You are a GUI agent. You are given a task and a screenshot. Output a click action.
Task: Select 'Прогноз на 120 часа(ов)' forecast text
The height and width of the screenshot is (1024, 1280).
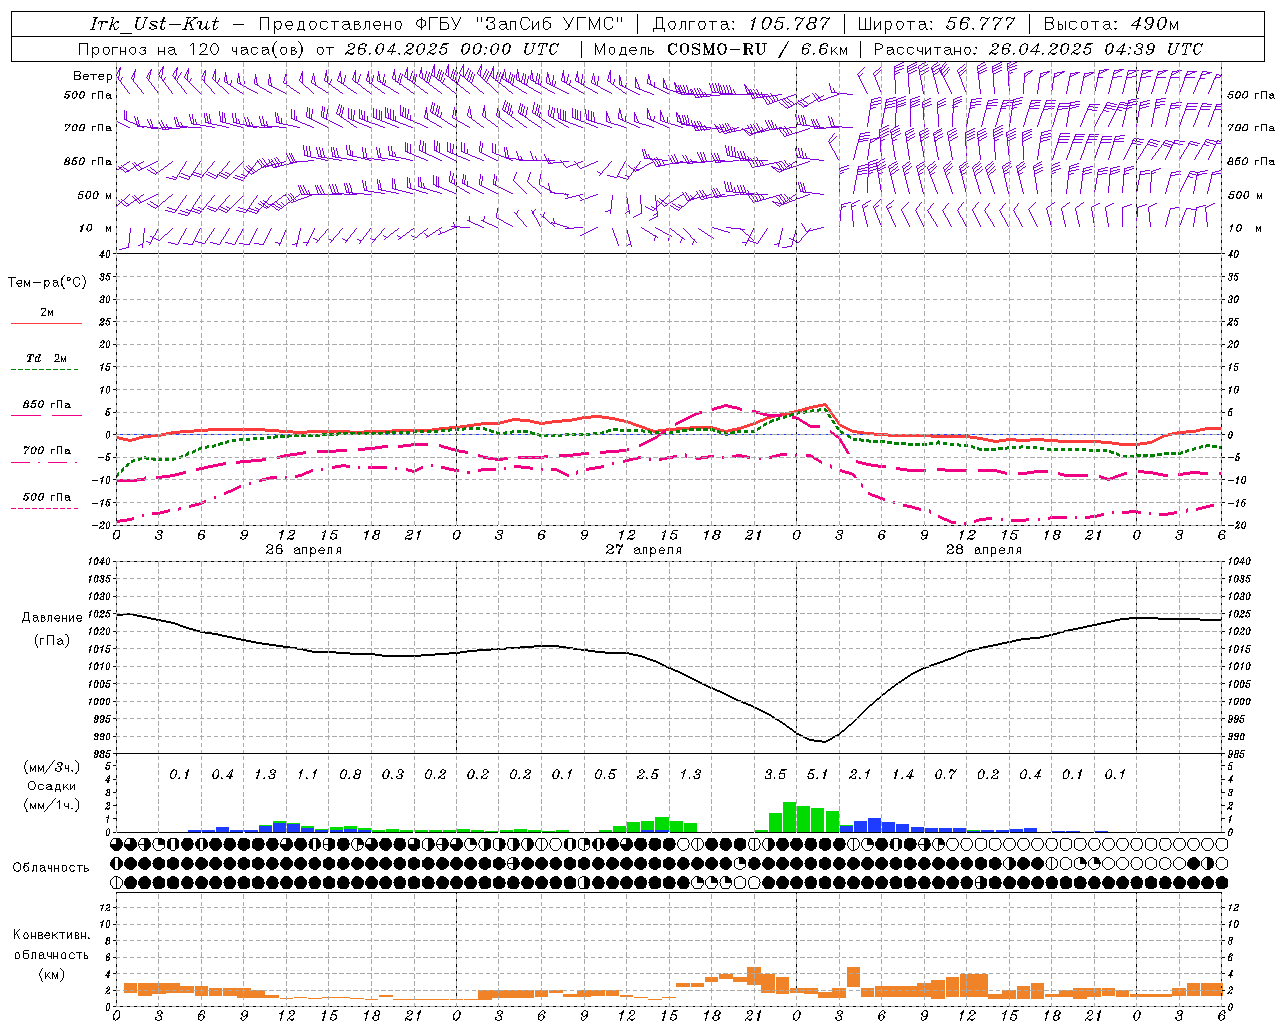point(192,48)
